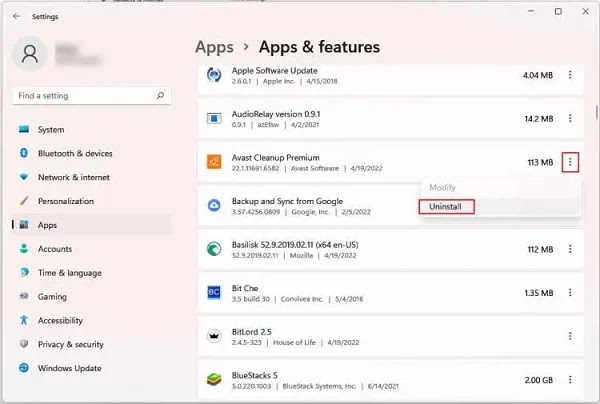
Task: Click the greyed Modify menu entry
Action: [442, 187]
